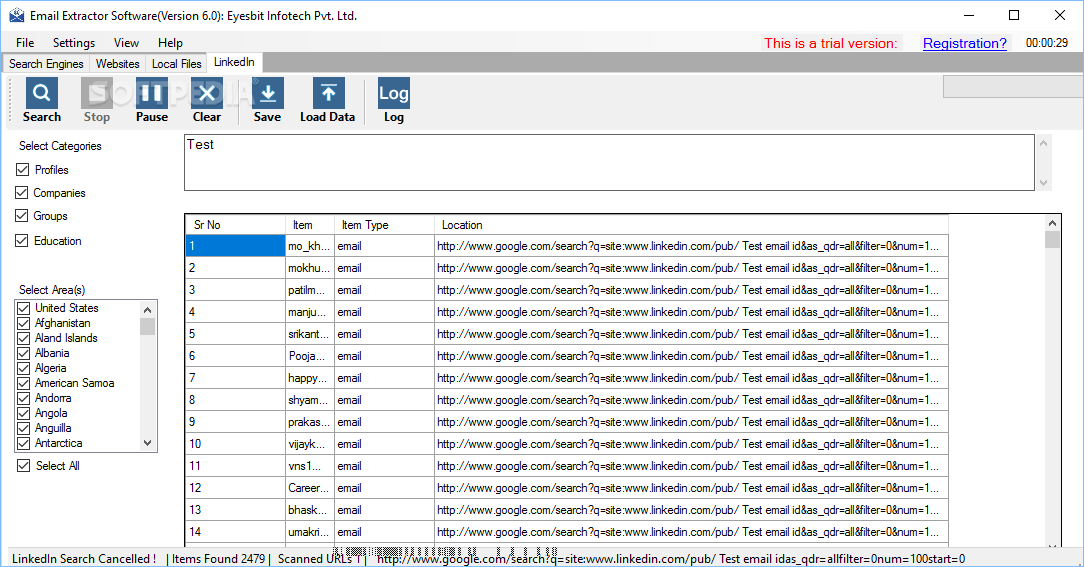Click the 'umakri...' item cell
The image size is (1084, 567).
(x=310, y=532)
